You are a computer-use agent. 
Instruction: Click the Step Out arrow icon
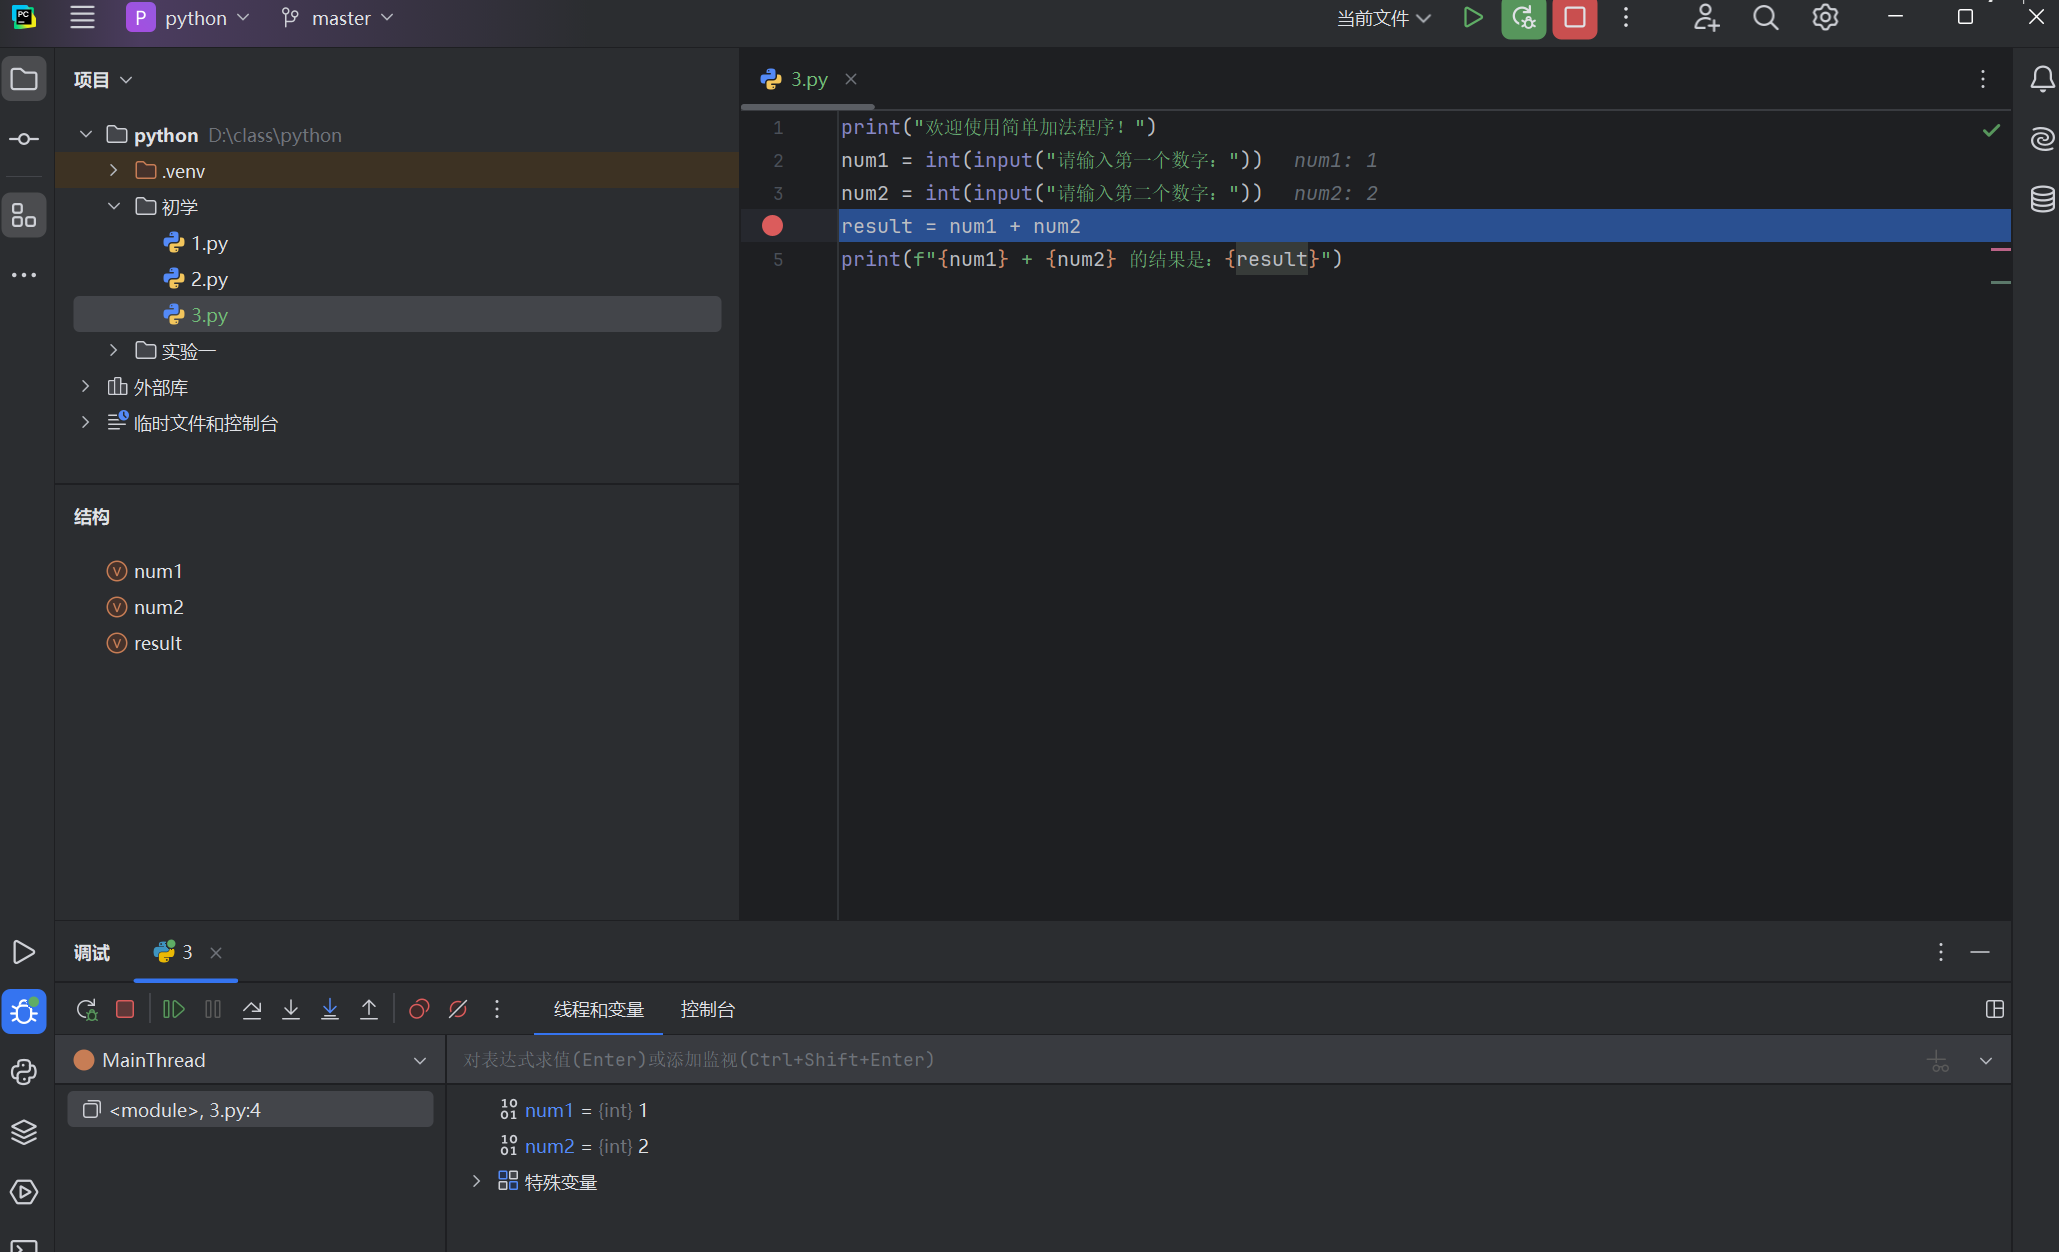pos(369,1010)
